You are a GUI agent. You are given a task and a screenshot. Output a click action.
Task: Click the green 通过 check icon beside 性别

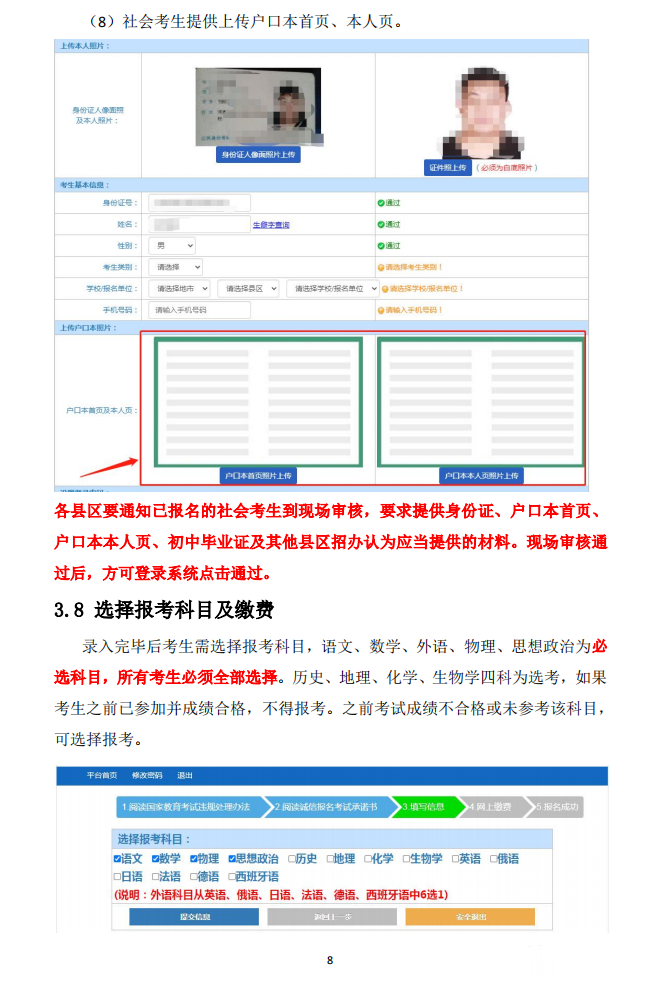point(381,246)
